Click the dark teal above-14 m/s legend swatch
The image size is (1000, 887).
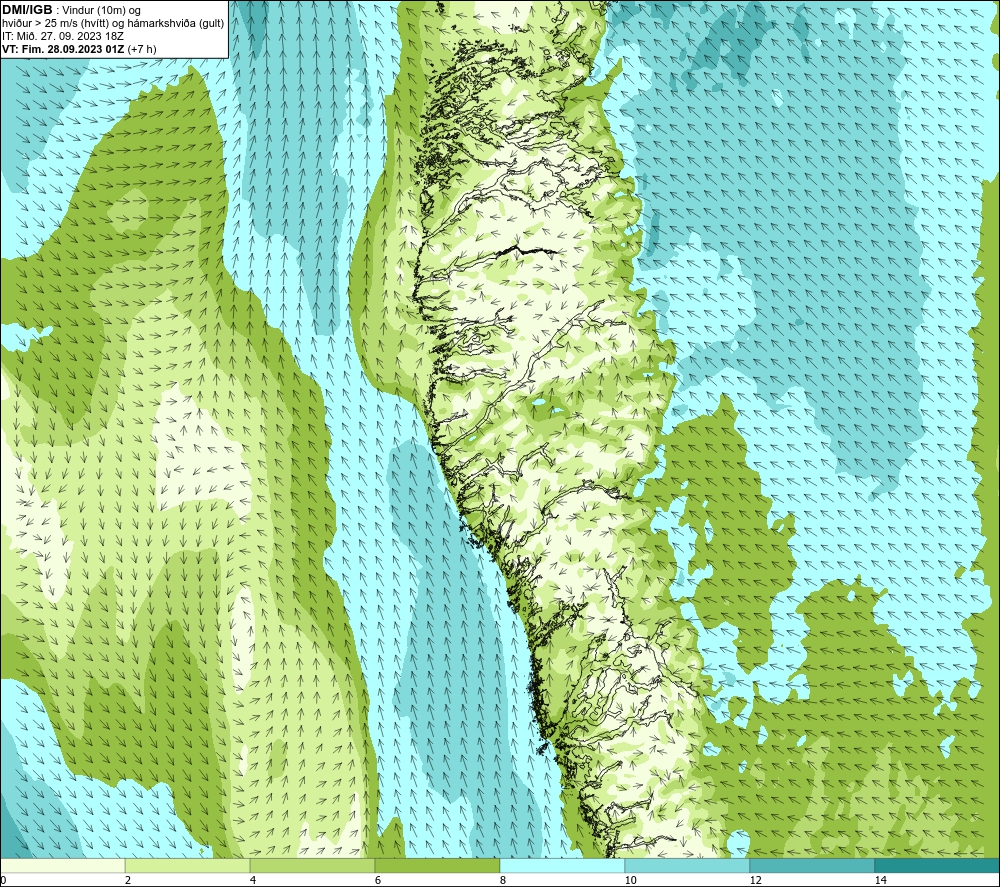click(x=938, y=865)
